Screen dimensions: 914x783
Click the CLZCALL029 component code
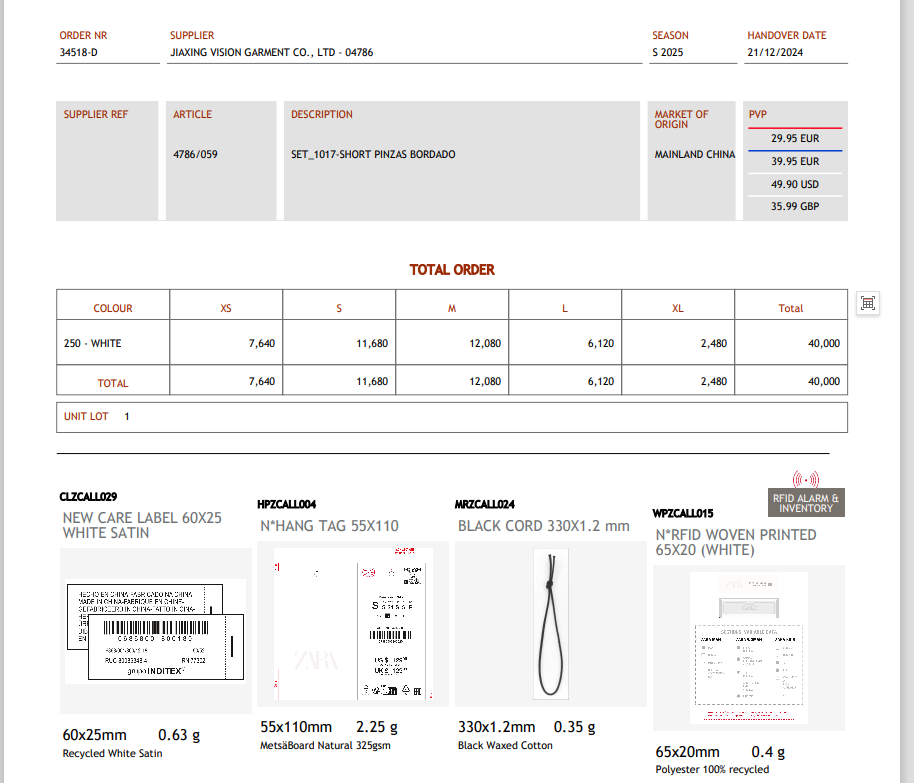click(88, 496)
